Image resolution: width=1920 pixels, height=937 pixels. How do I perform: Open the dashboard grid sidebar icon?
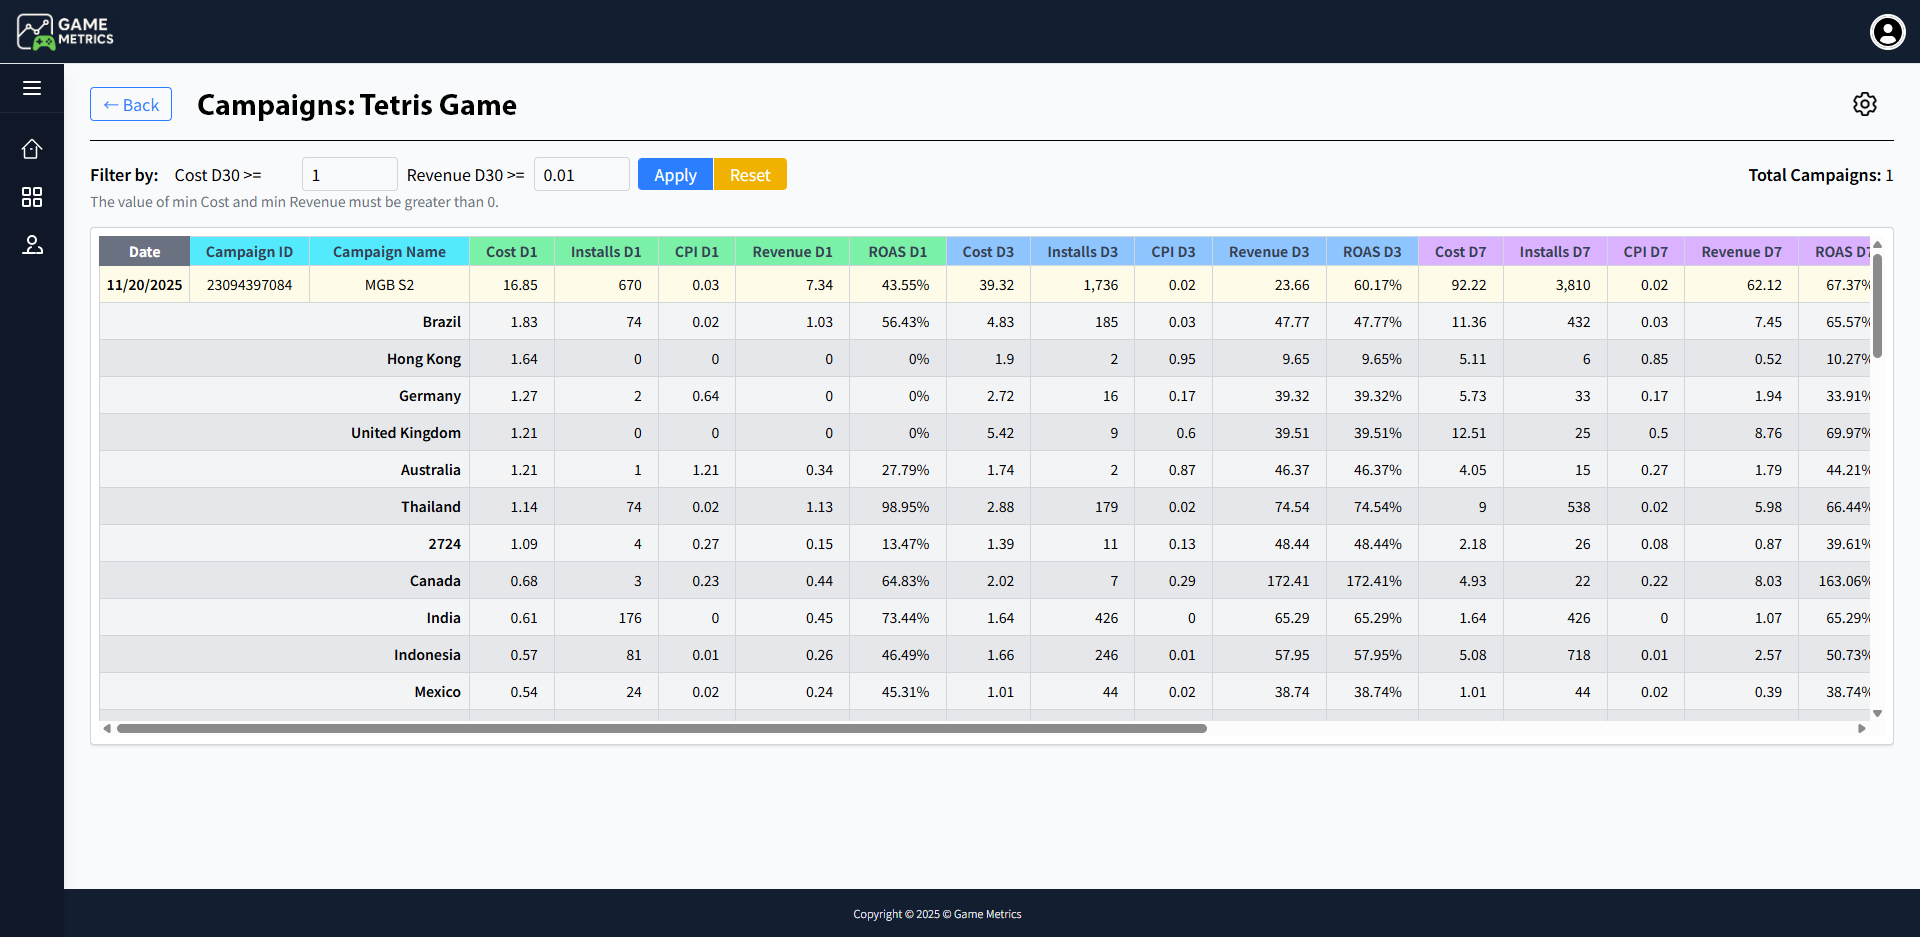tap(32, 197)
